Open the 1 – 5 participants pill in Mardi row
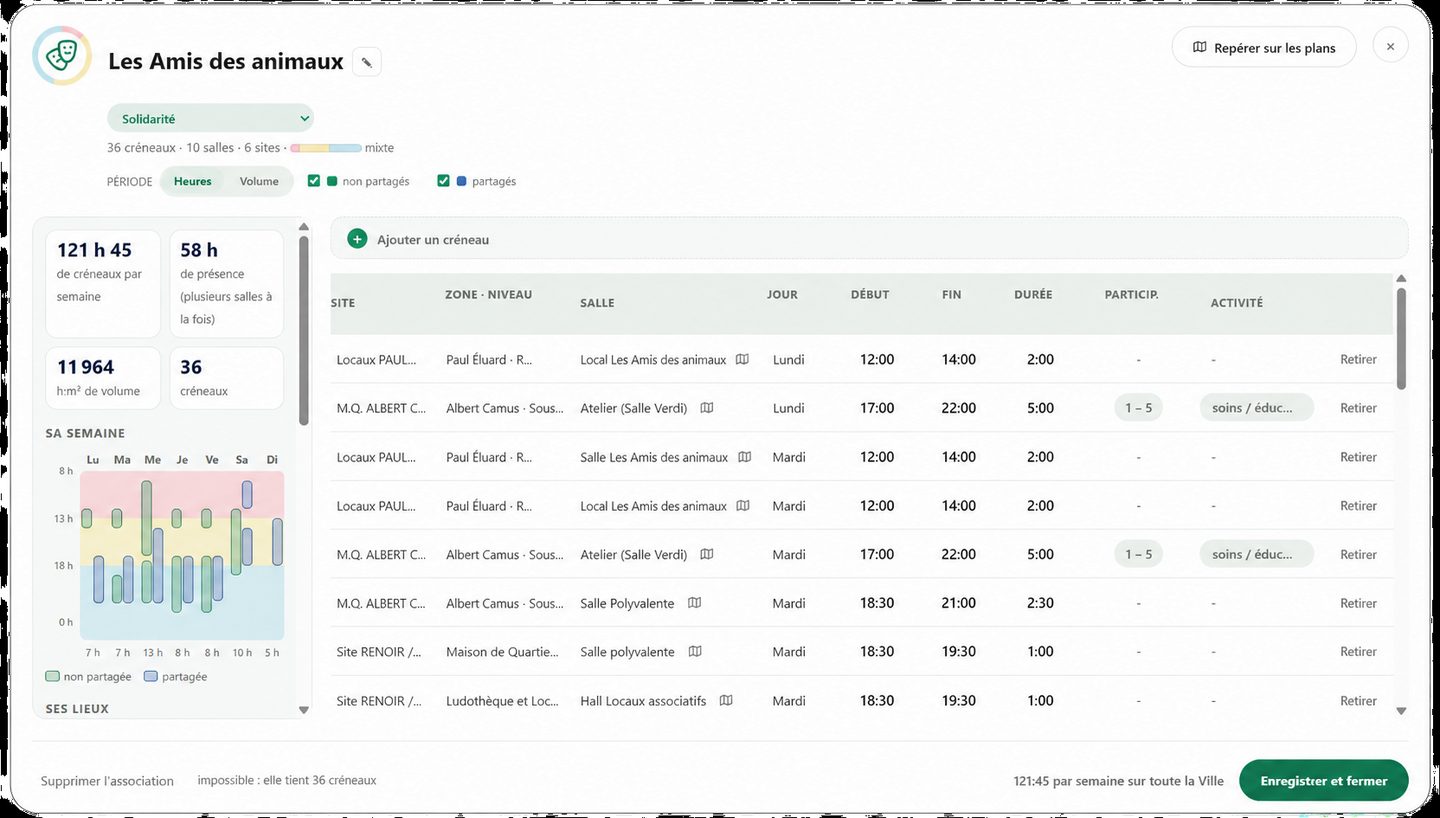Viewport: 1440px width, 818px height. pyautogui.click(x=1138, y=554)
